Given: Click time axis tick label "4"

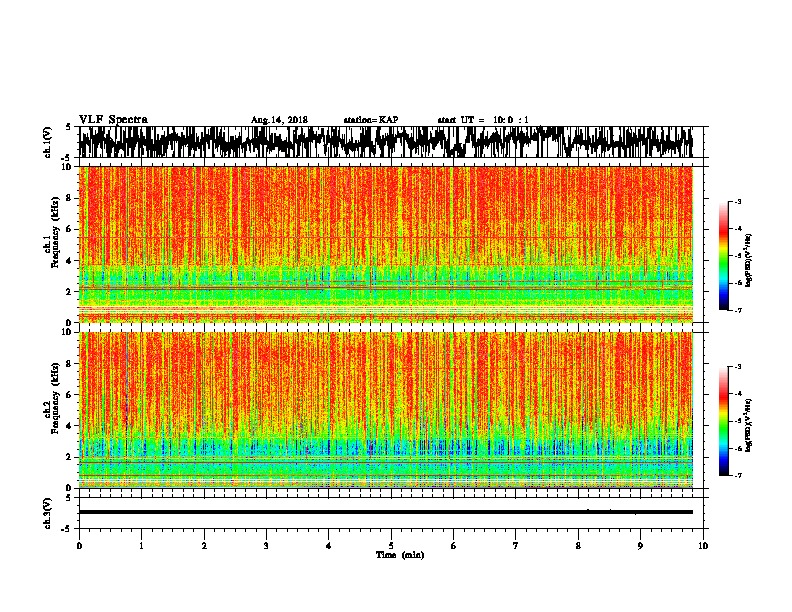Looking at the screenshot, I should (329, 546).
